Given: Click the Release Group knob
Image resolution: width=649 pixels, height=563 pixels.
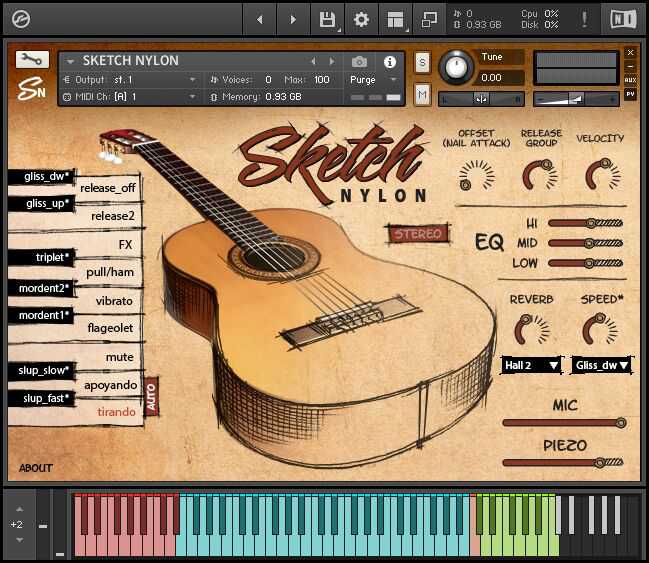Looking at the screenshot, I should [540, 175].
